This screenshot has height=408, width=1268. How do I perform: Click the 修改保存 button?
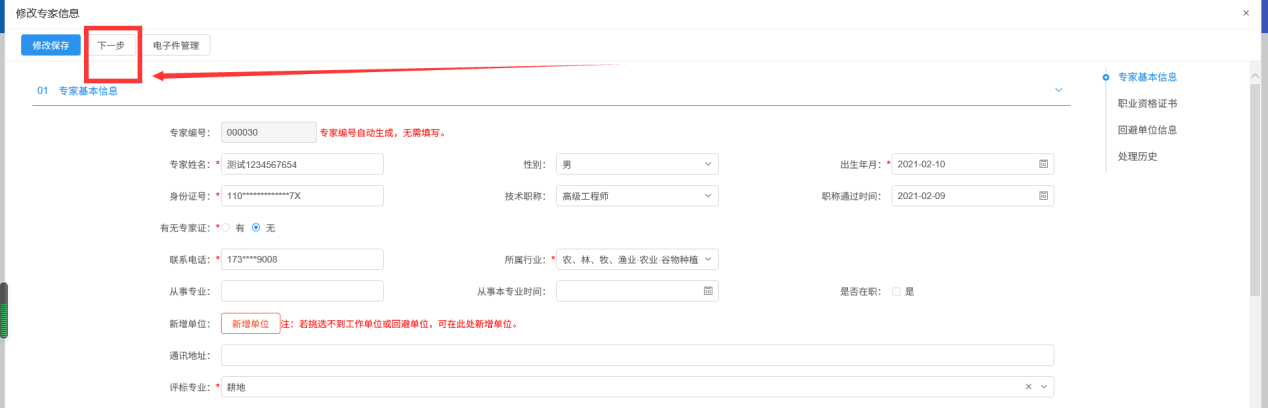click(50, 45)
